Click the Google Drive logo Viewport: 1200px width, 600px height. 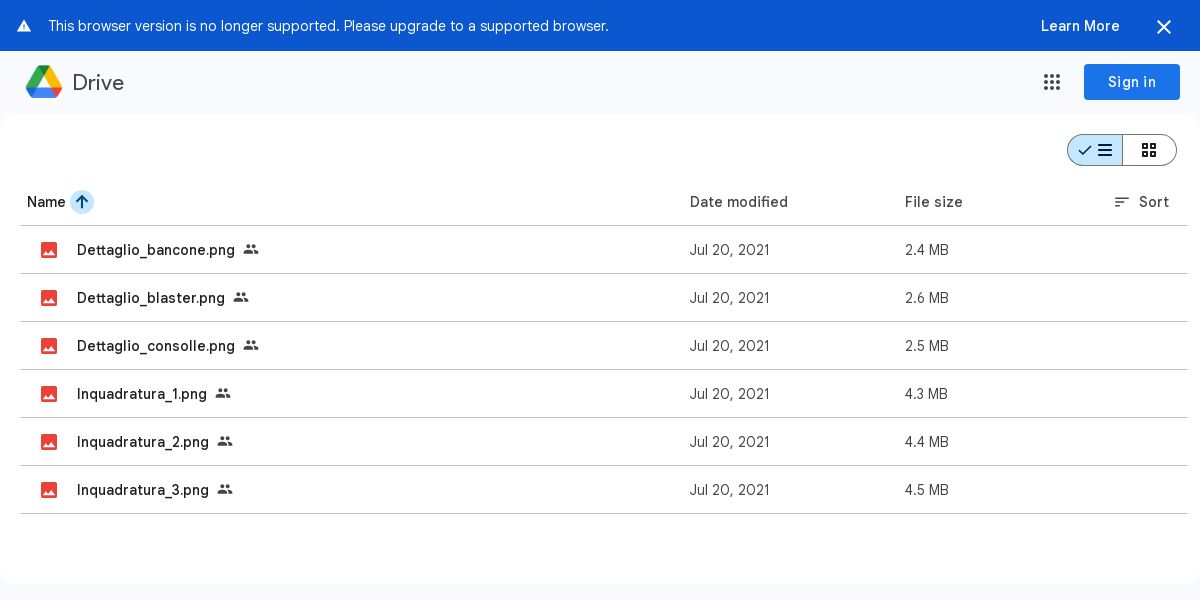[x=44, y=82]
